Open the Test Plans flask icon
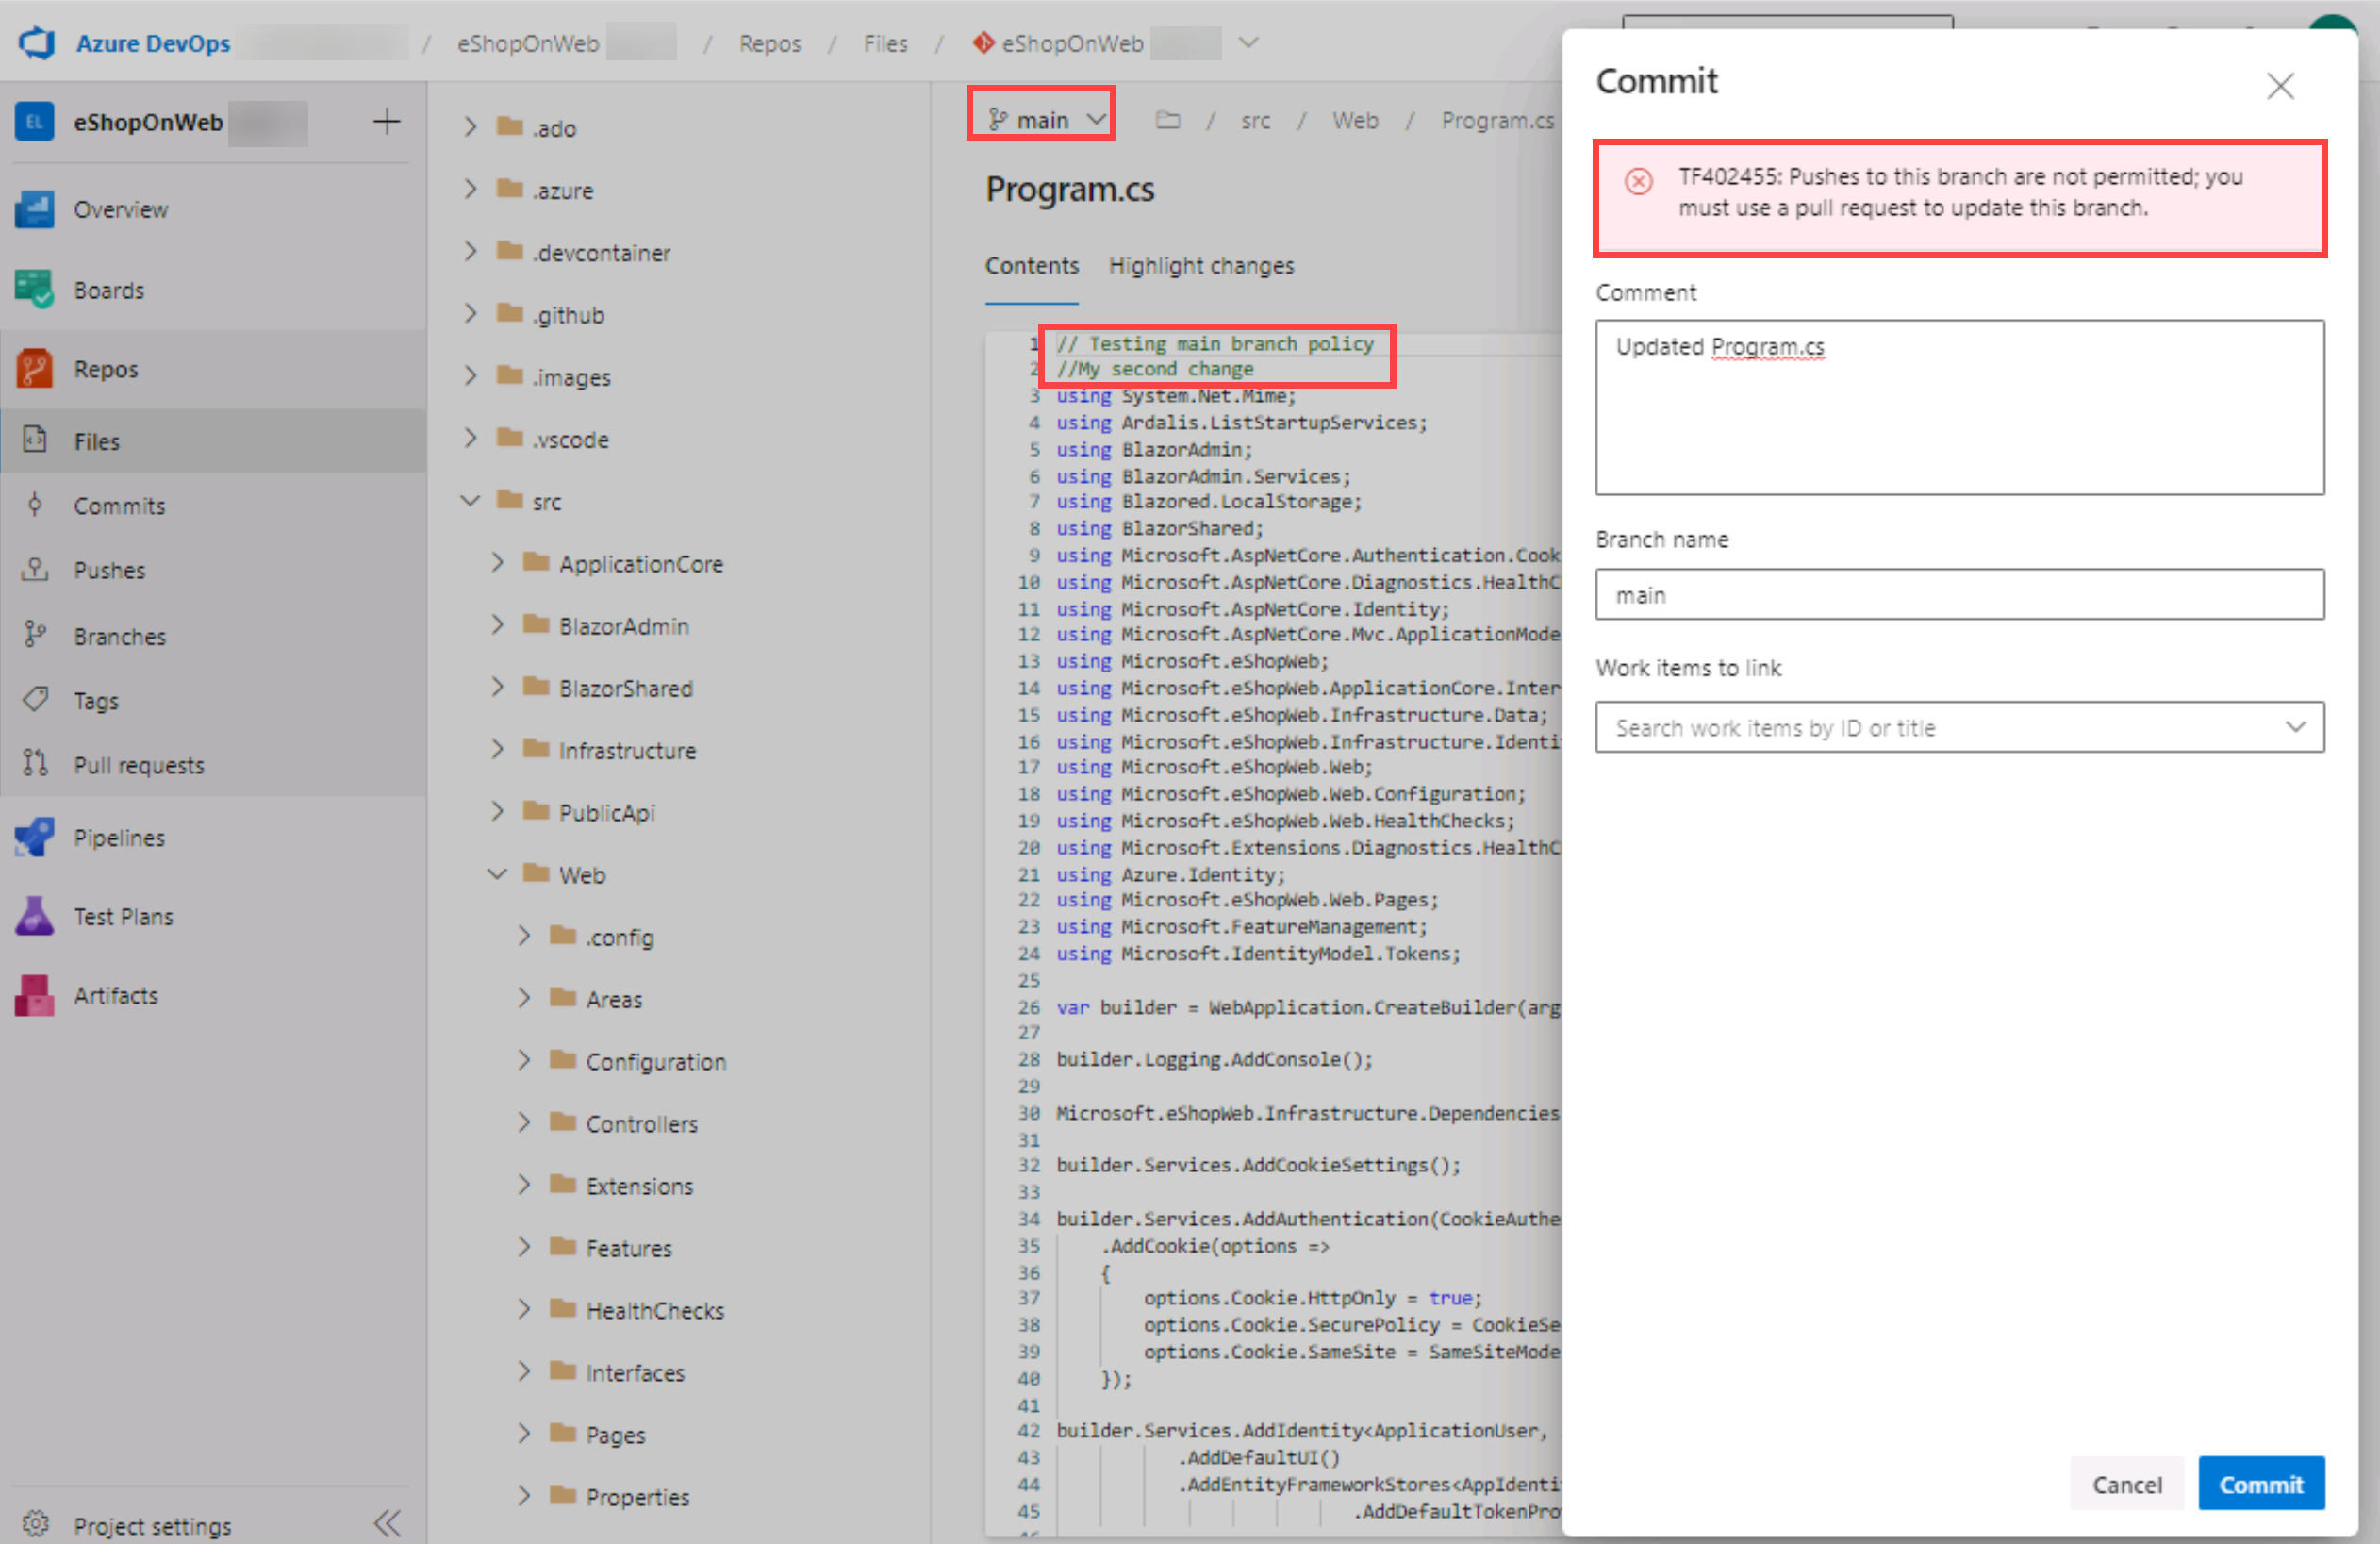The width and height of the screenshot is (2380, 1544). tap(34, 916)
